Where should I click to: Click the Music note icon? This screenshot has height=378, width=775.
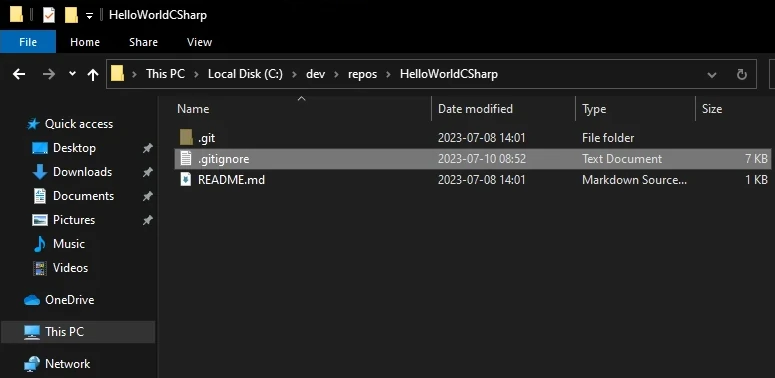click(40, 244)
